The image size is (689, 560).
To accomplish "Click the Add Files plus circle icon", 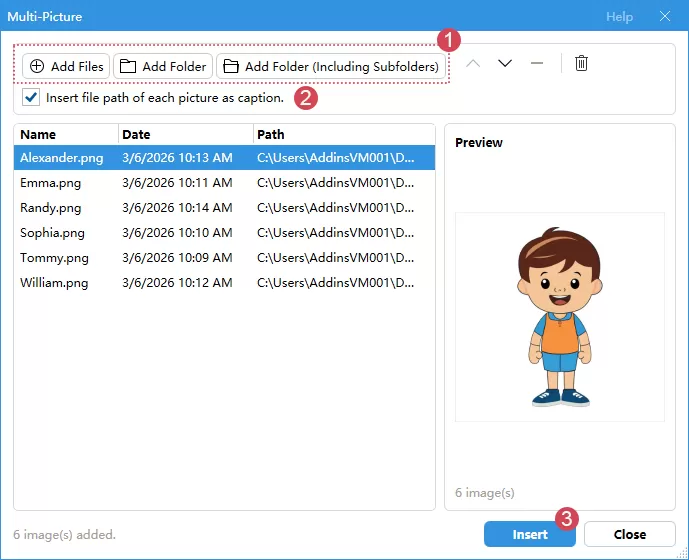I will point(37,66).
